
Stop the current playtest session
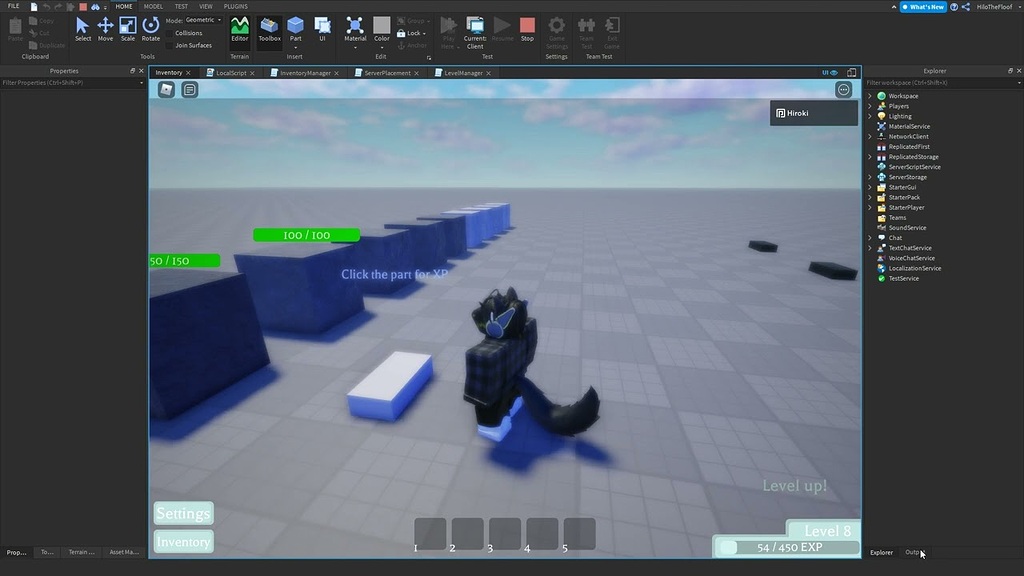527,27
